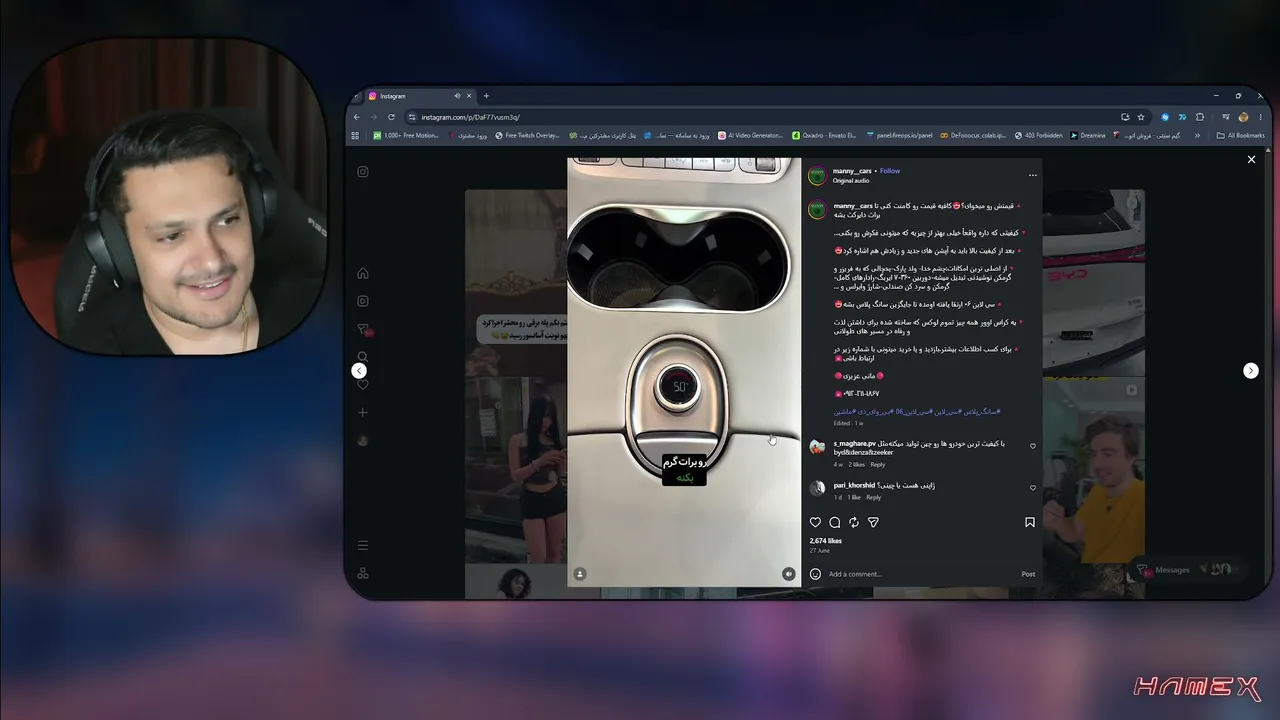Open the three-dot more options menu
This screenshot has height=720, width=1280.
[1033, 175]
